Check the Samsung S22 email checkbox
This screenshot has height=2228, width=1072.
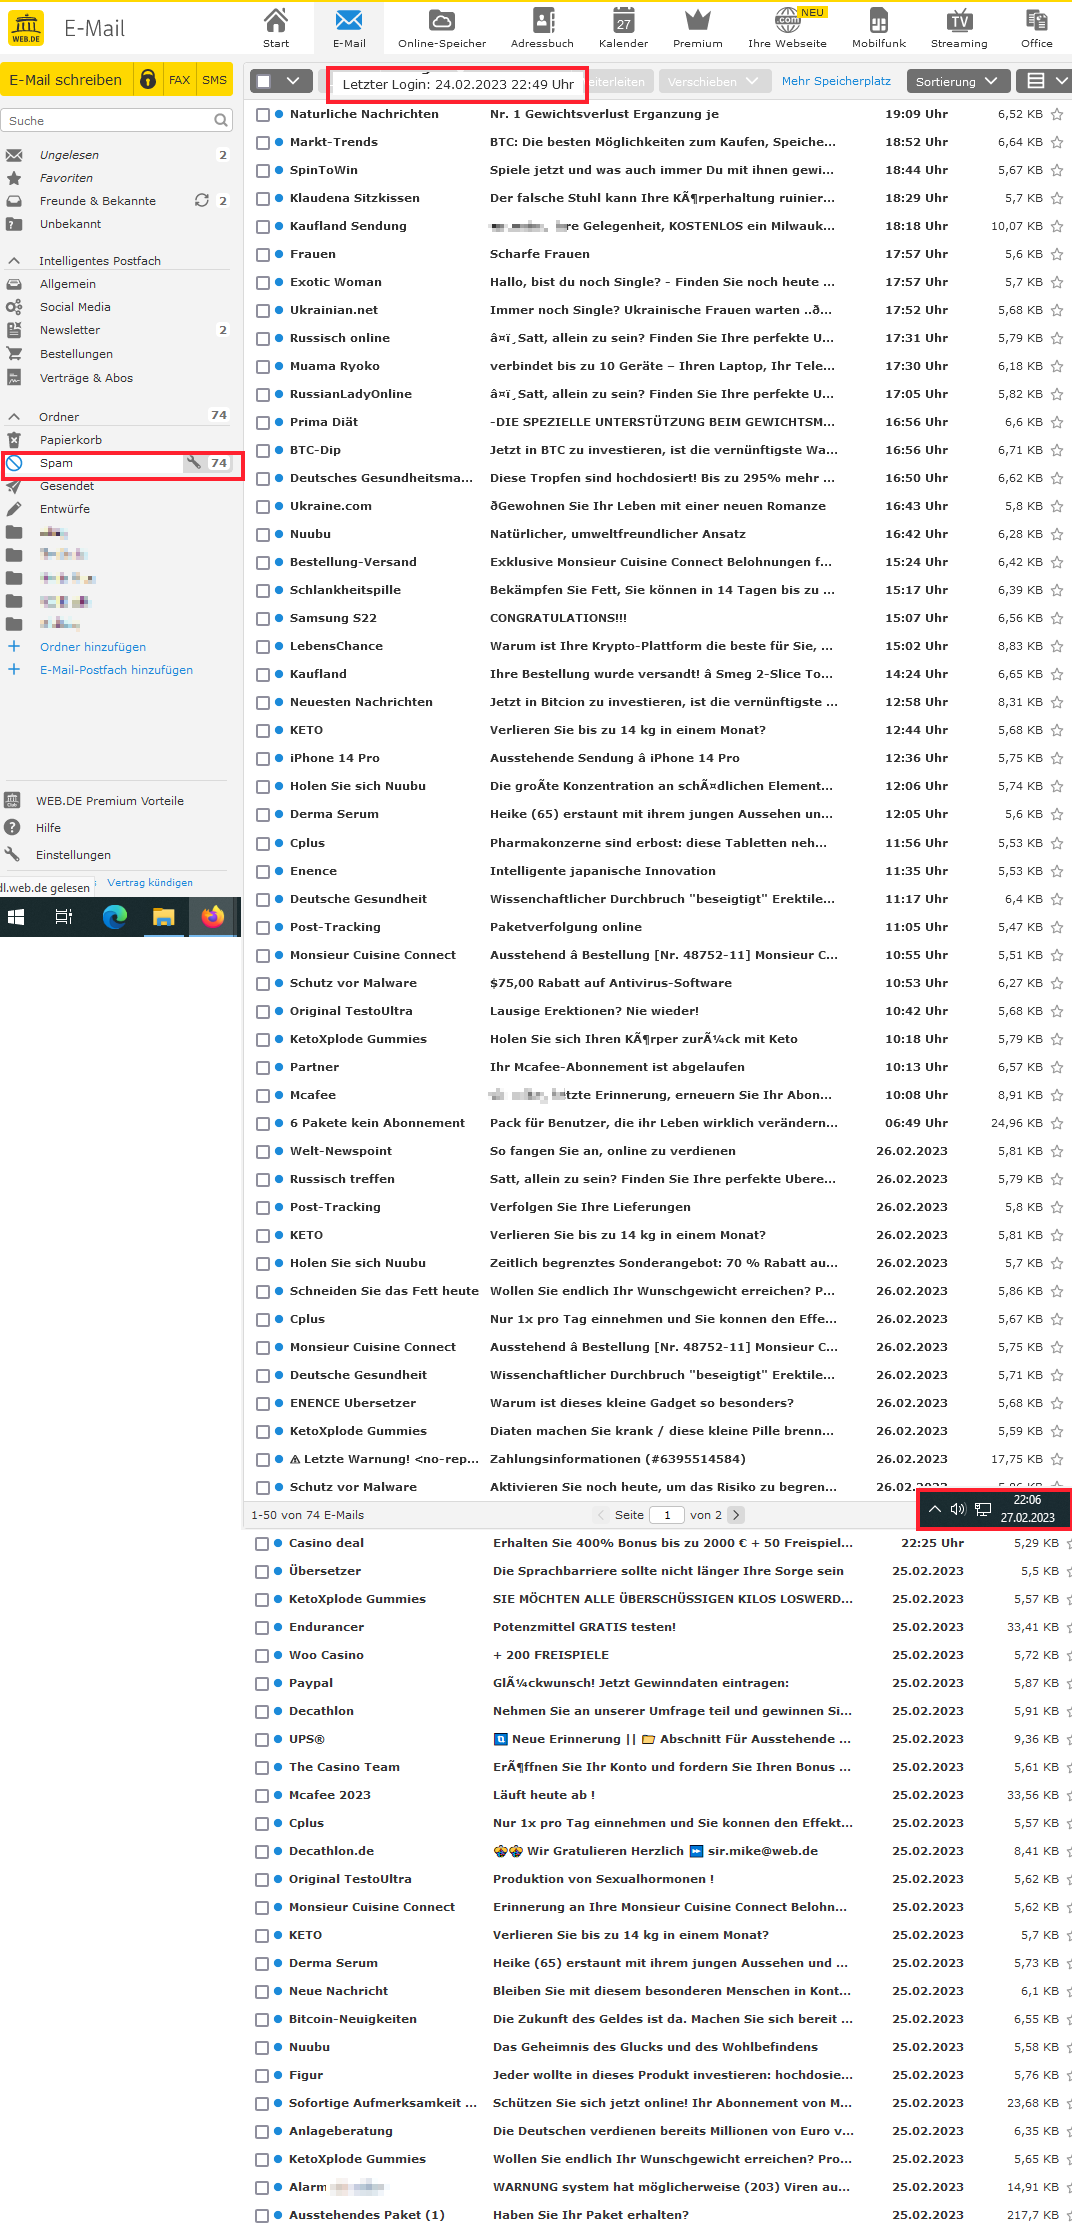[263, 619]
